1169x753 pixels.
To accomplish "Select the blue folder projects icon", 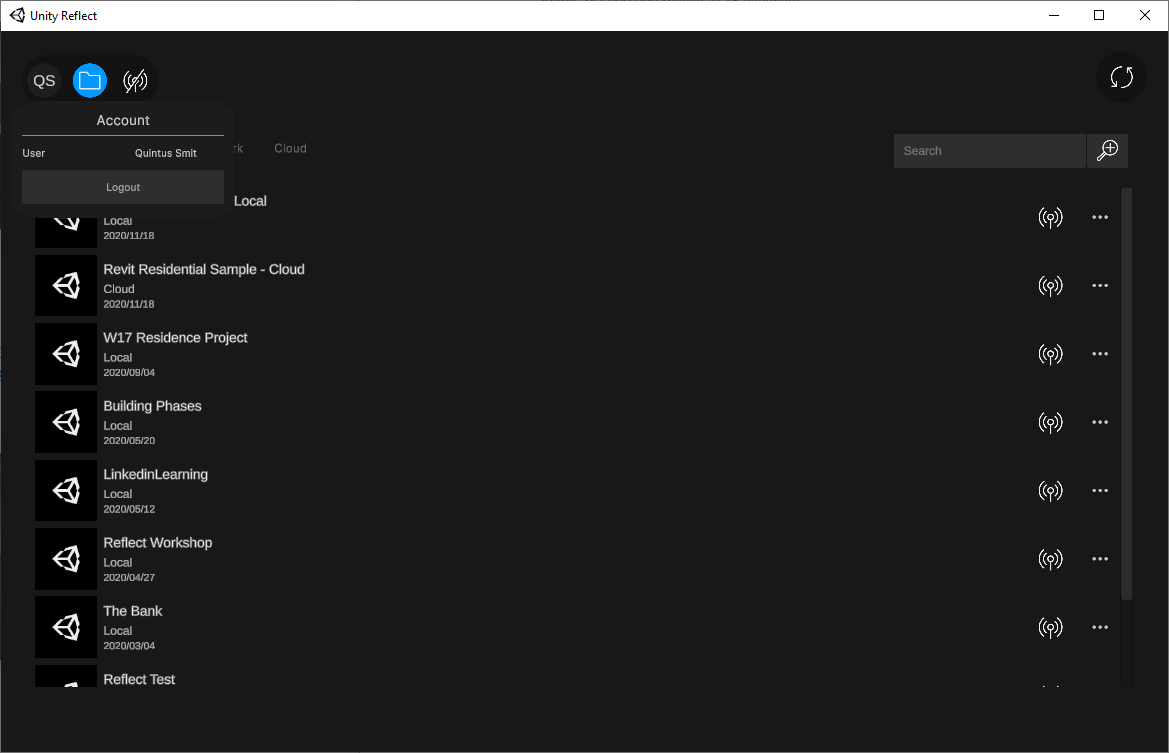I will (89, 80).
